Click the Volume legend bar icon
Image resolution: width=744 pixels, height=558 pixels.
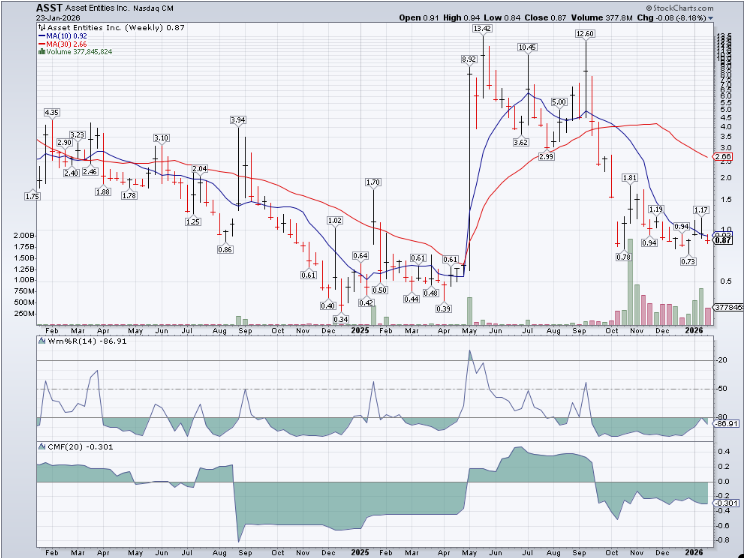tap(40, 52)
